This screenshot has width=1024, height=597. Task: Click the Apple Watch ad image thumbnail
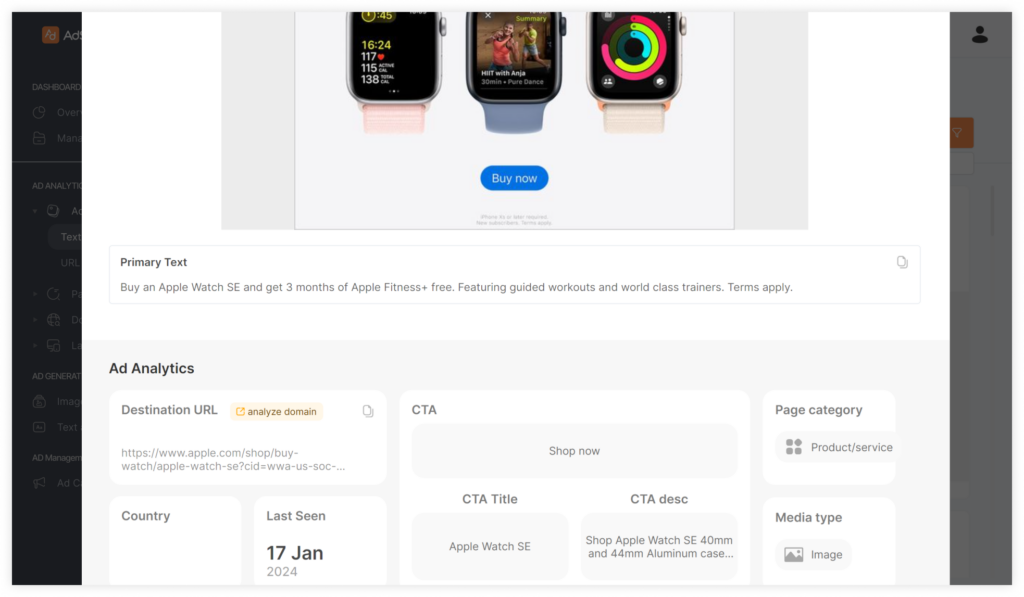514,120
